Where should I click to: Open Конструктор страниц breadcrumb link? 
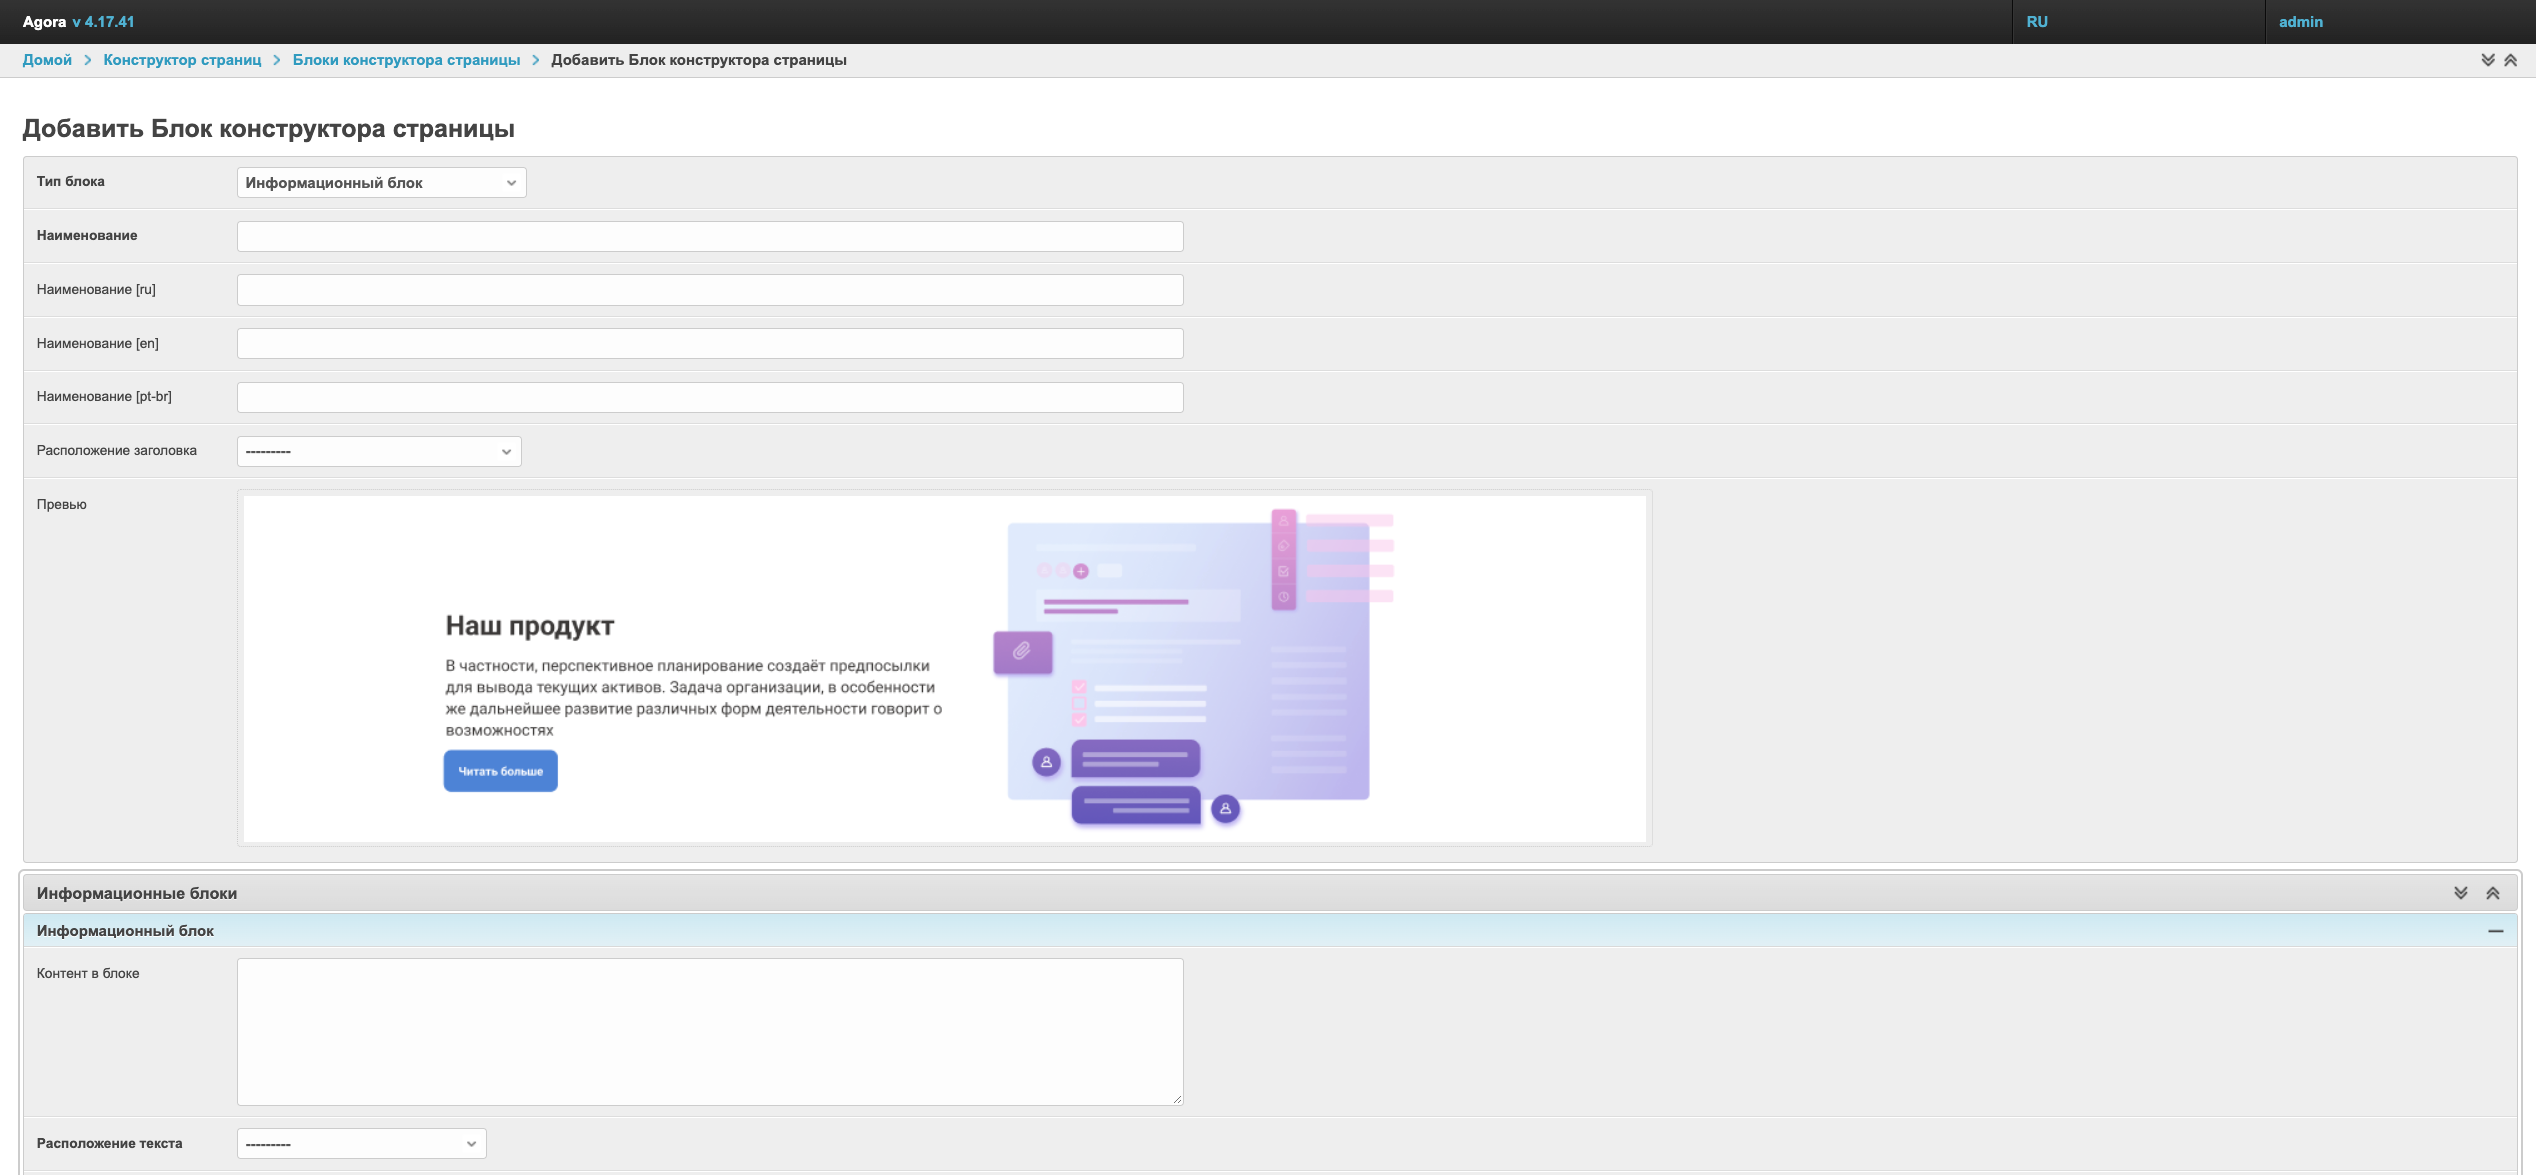coord(182,60)
